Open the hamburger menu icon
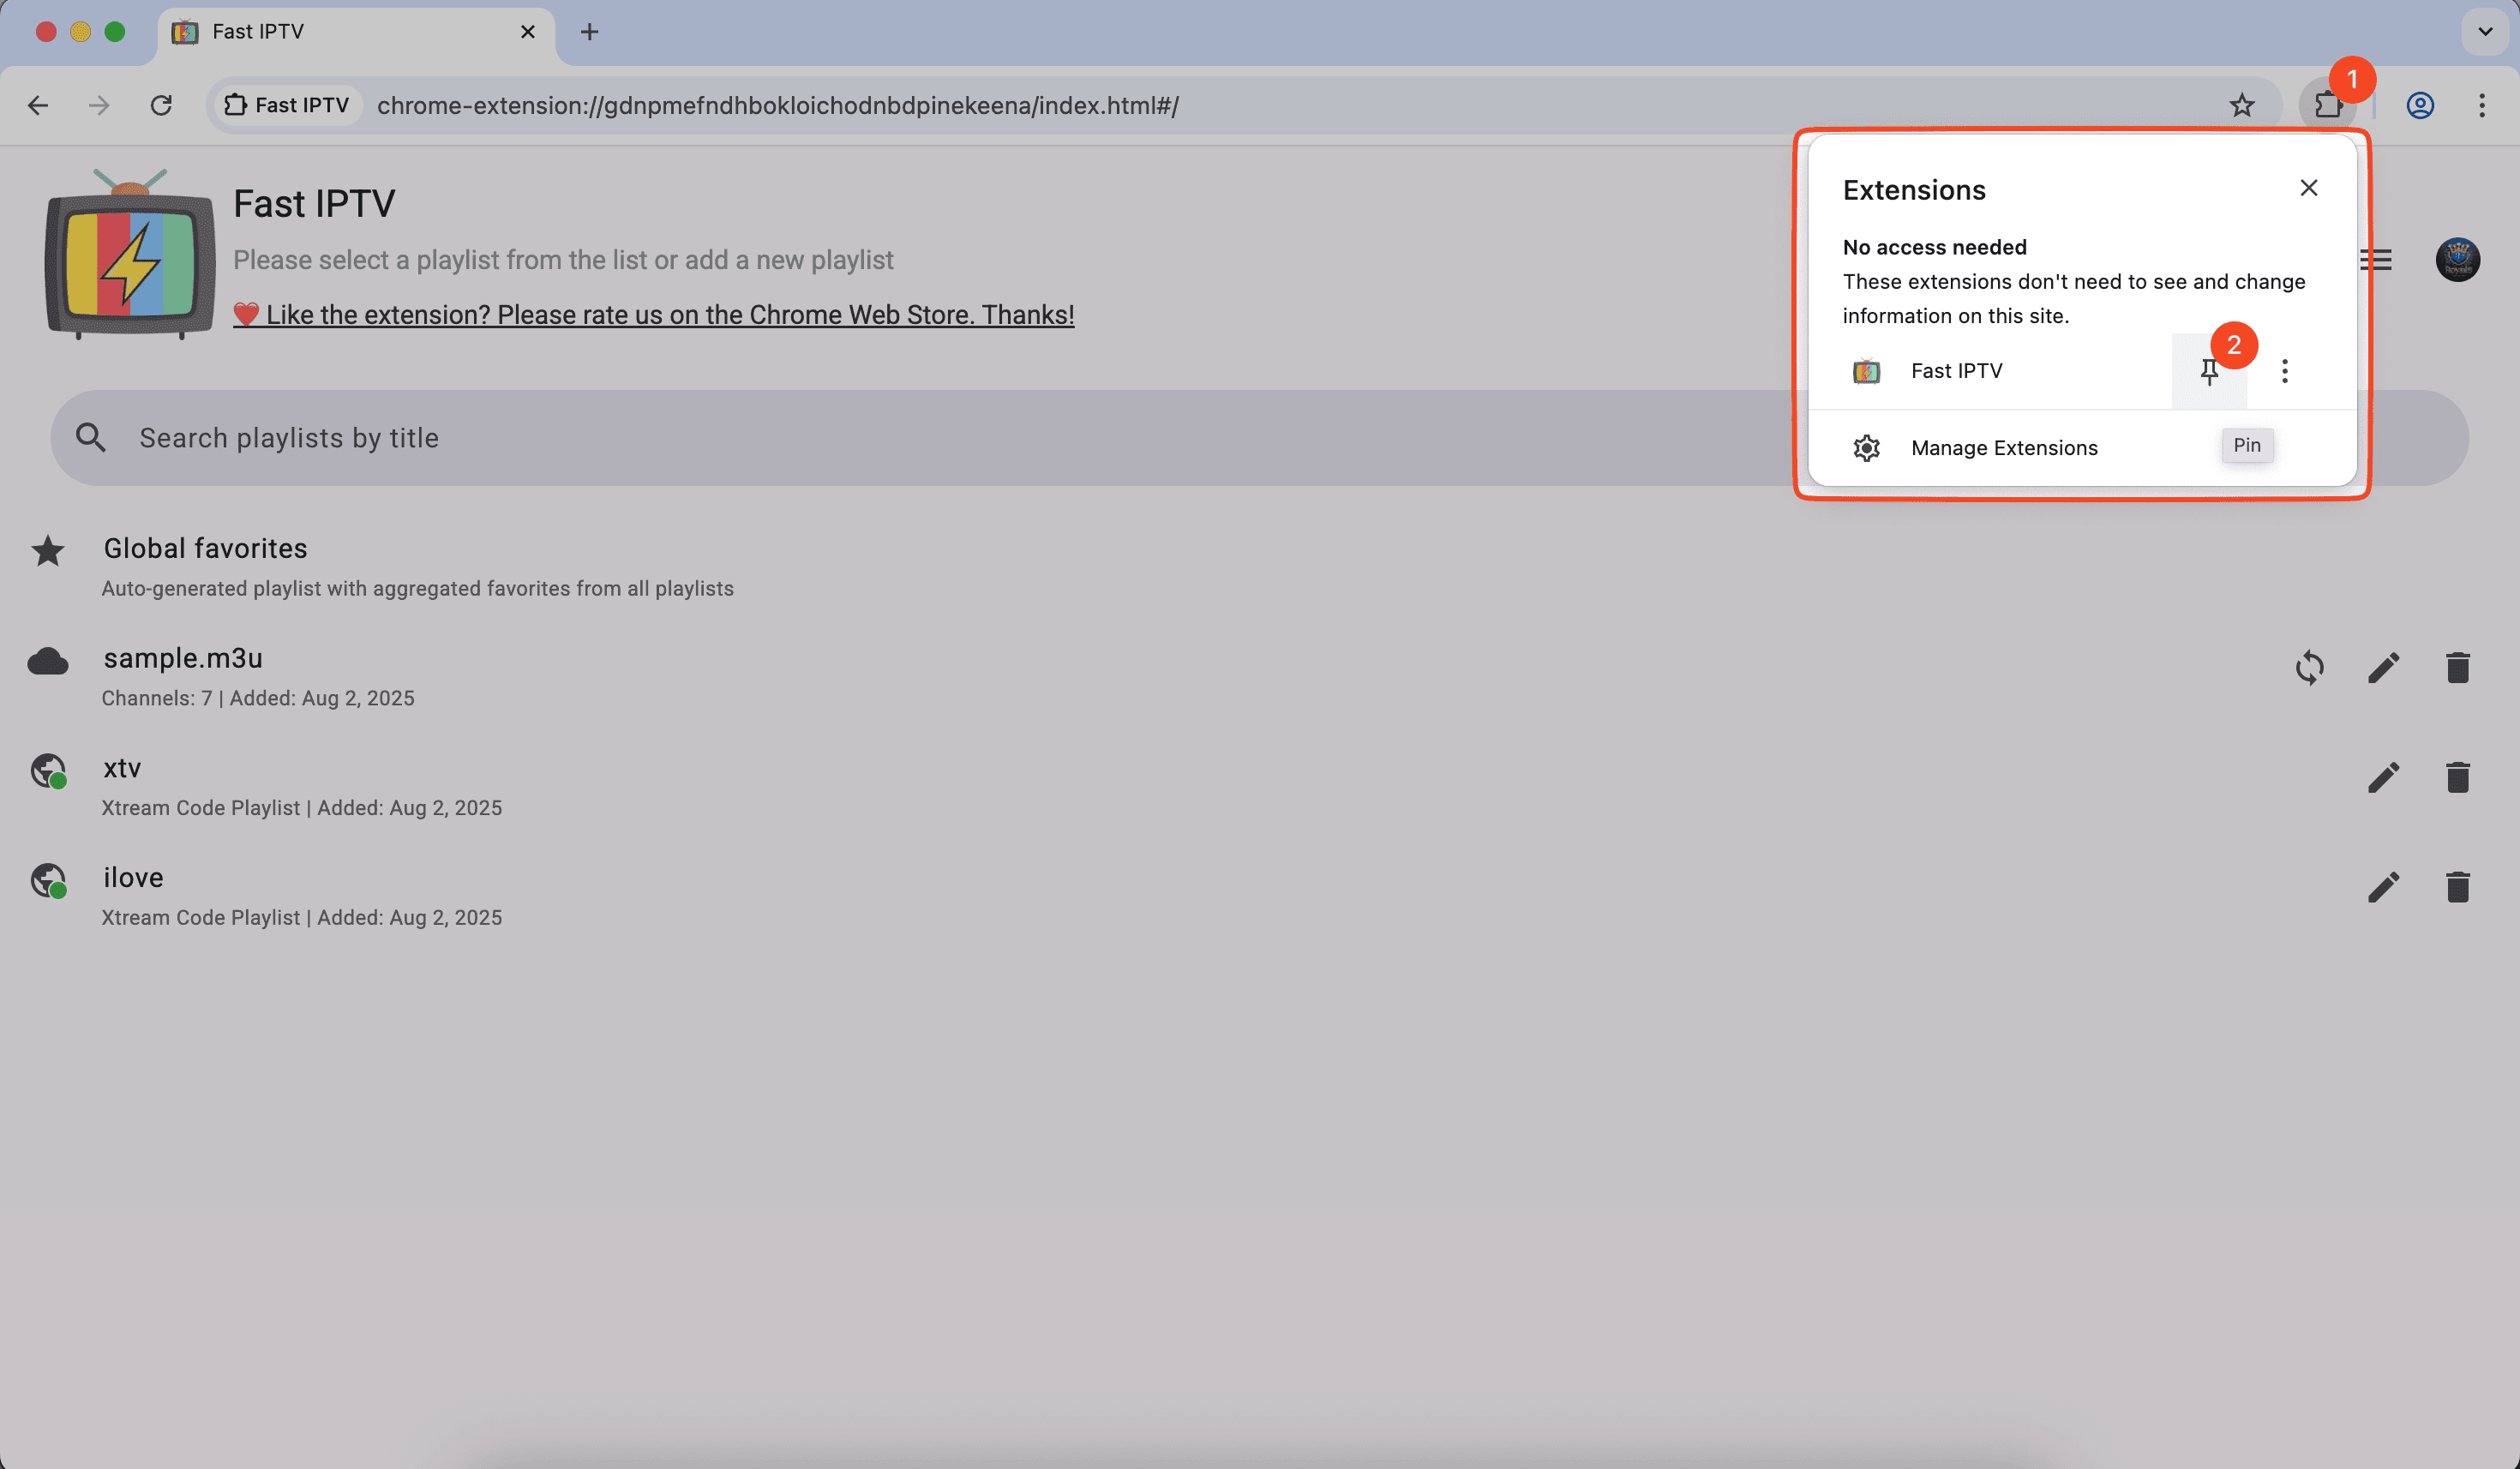The height and width of the screenshot is (1469, 2520). 2375,260
